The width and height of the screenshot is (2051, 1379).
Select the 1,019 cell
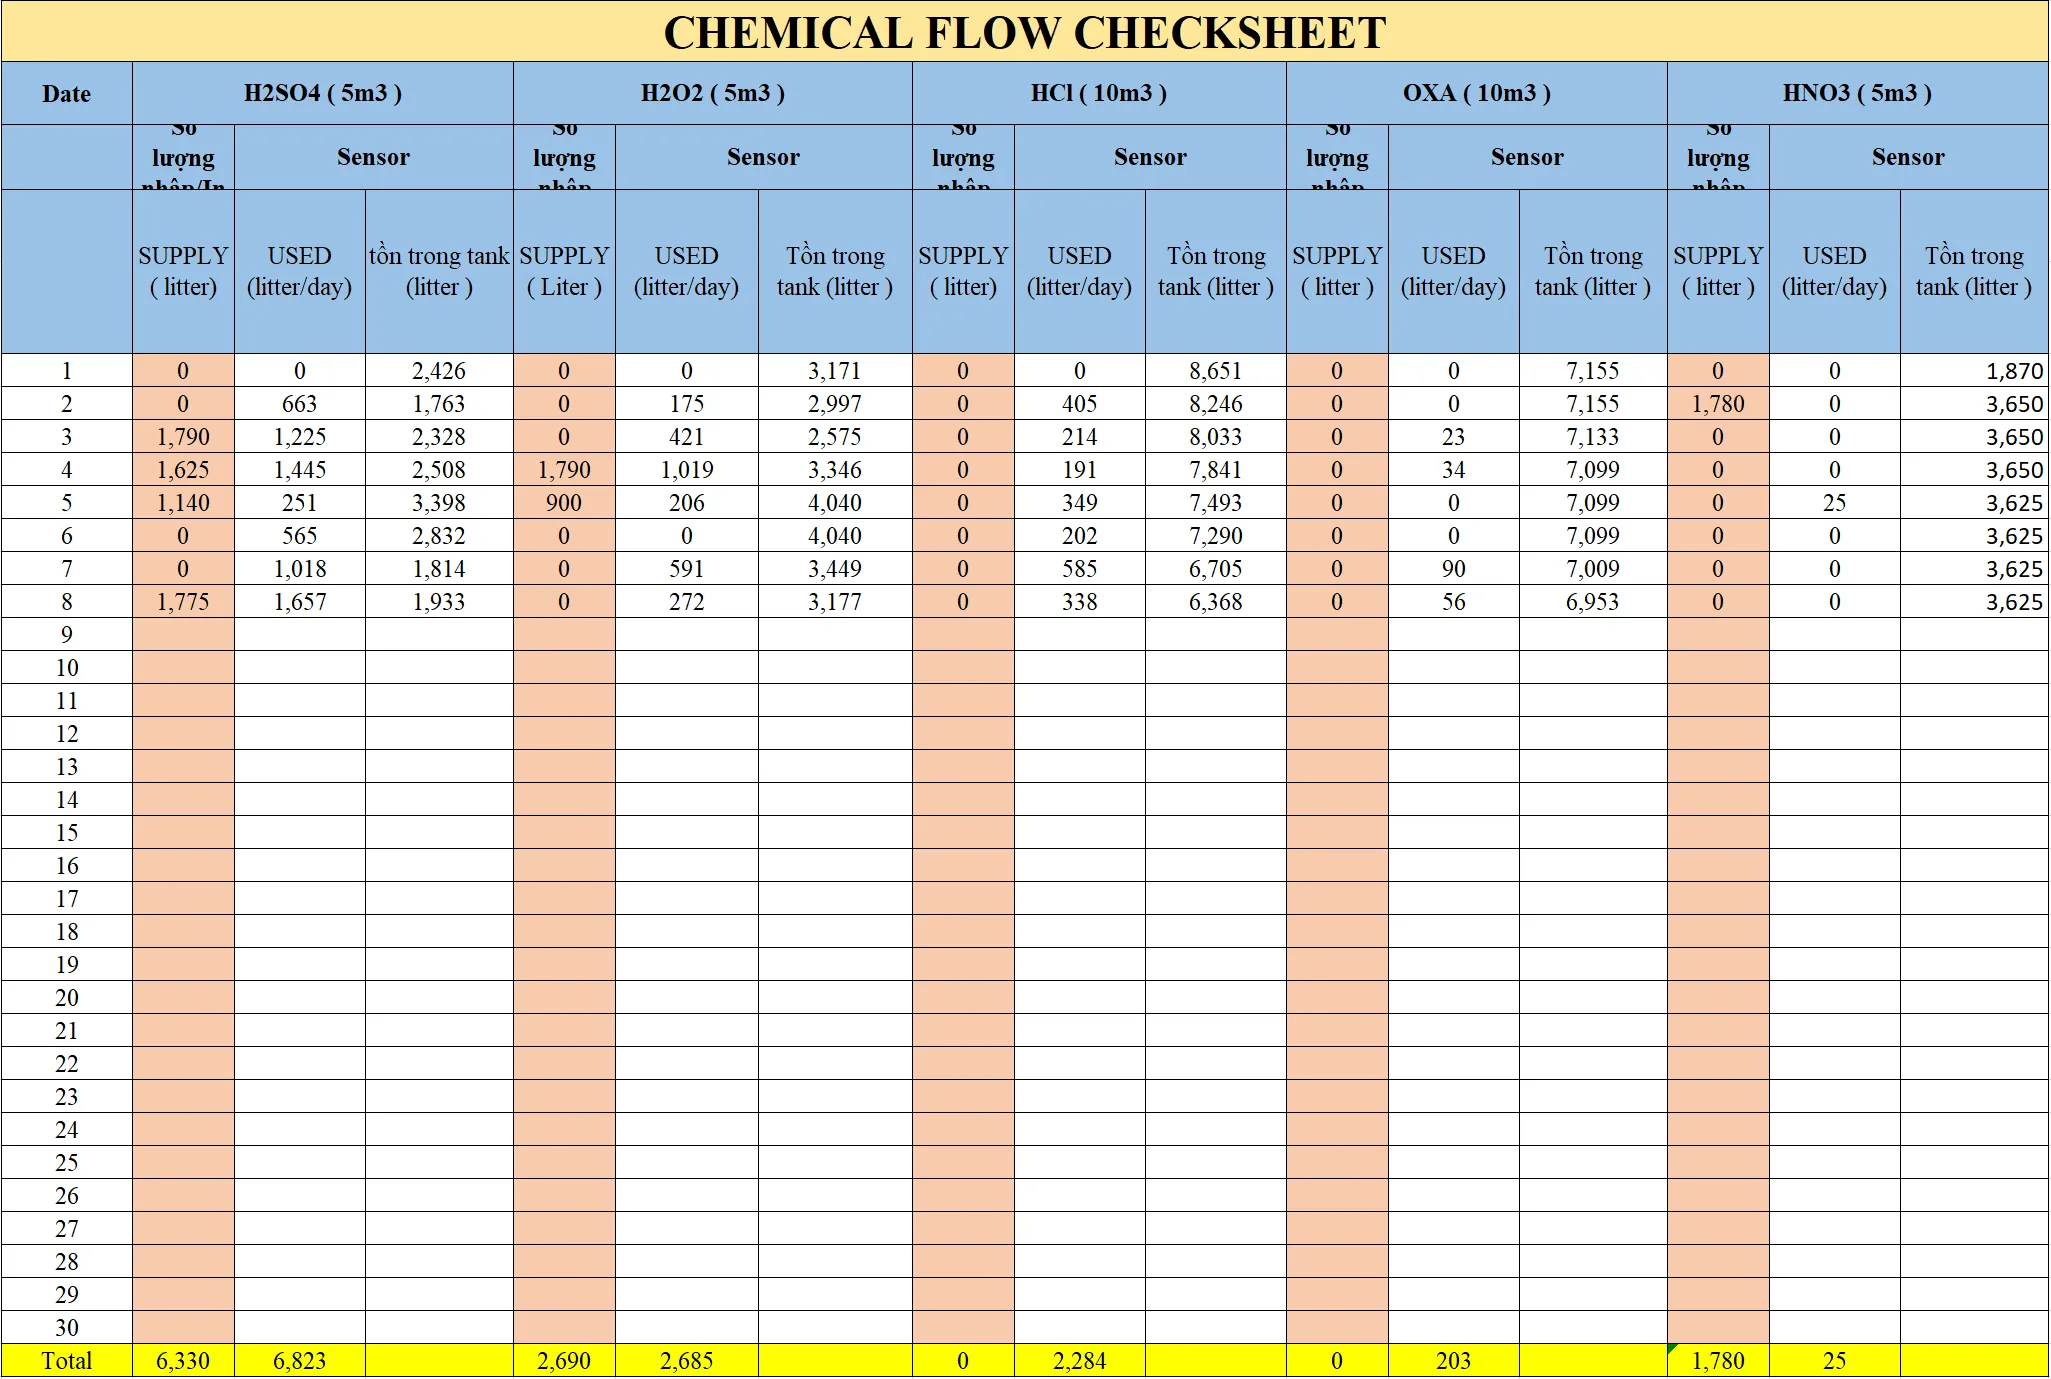(687, 470)
